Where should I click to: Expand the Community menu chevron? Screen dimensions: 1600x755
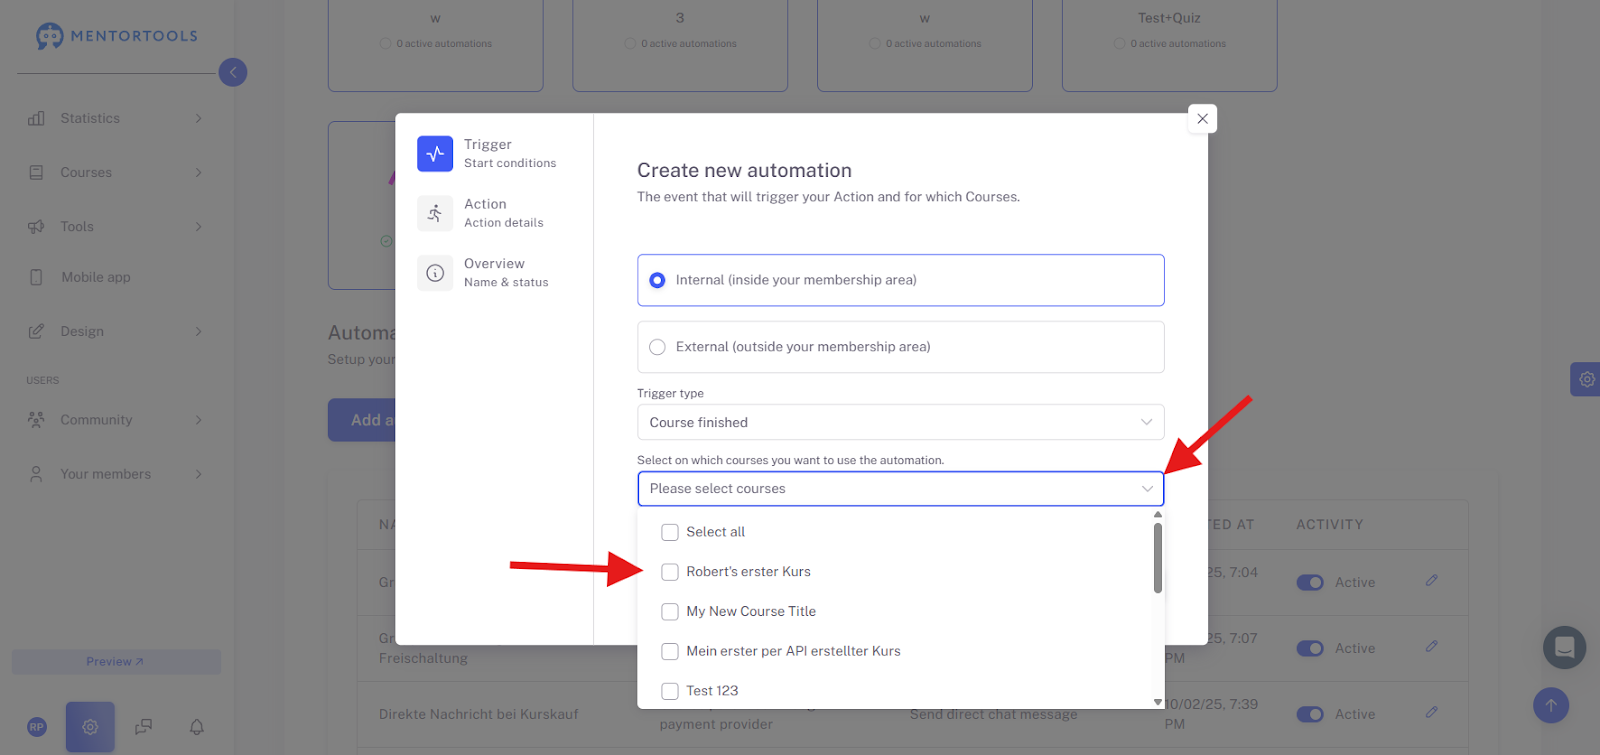click(198, 420)
